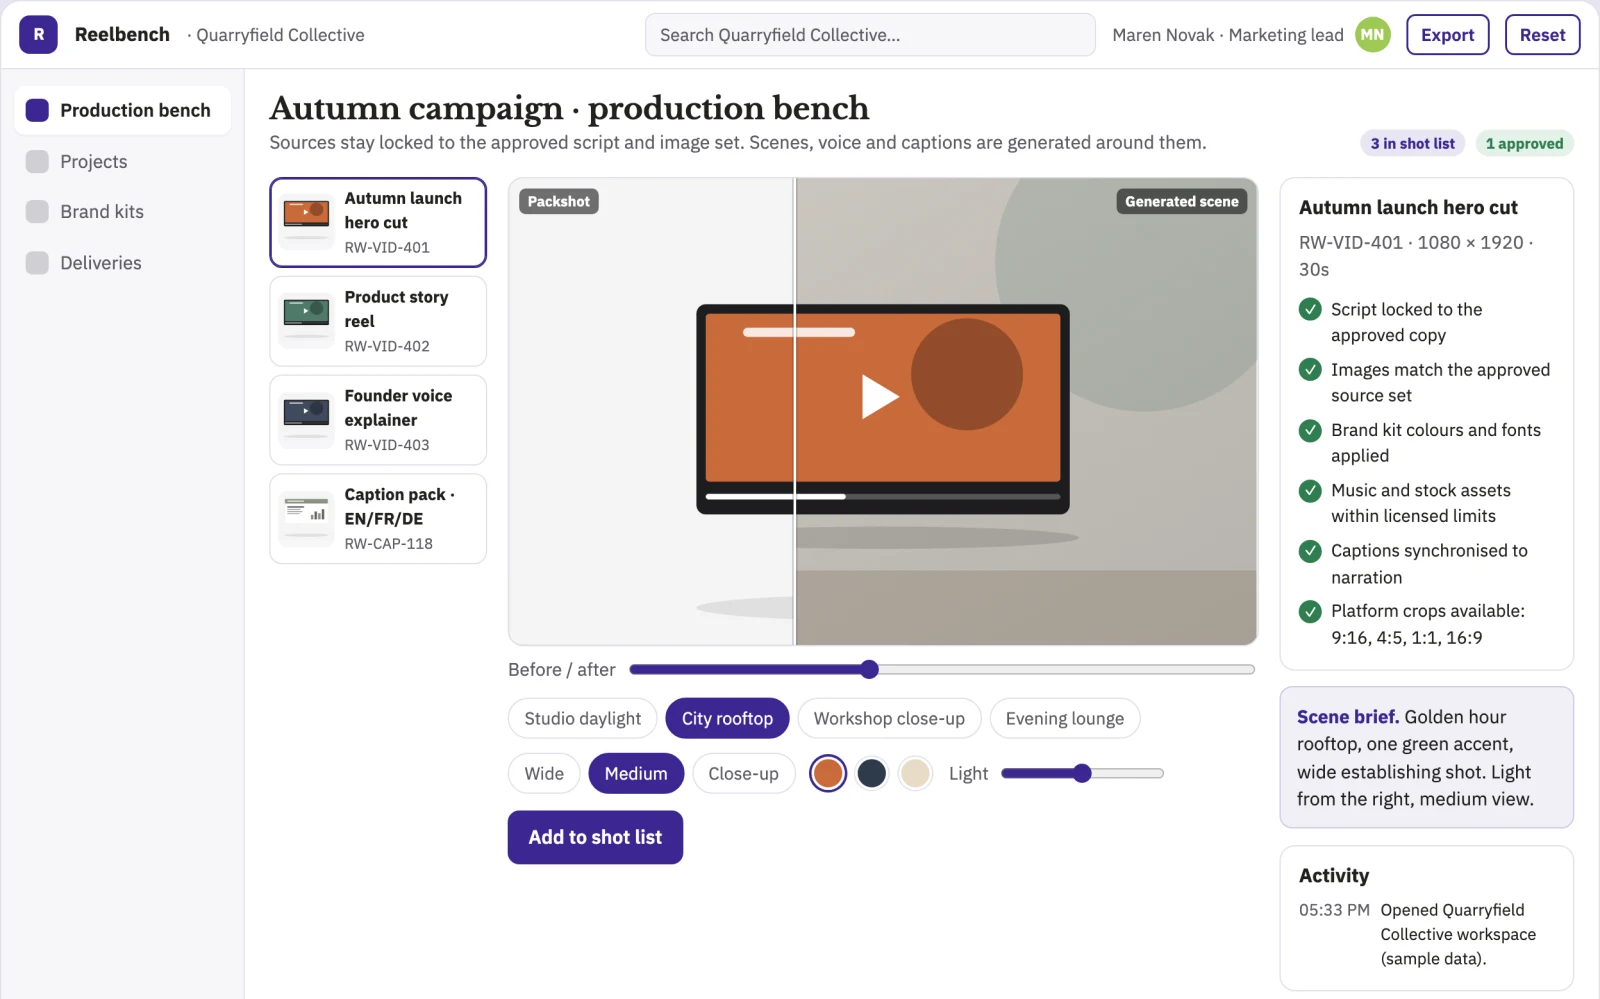The height and width of the screenshot is (999, 1600).
Task: Pick the orange accent colour swatch
Action: coord(828,773)
